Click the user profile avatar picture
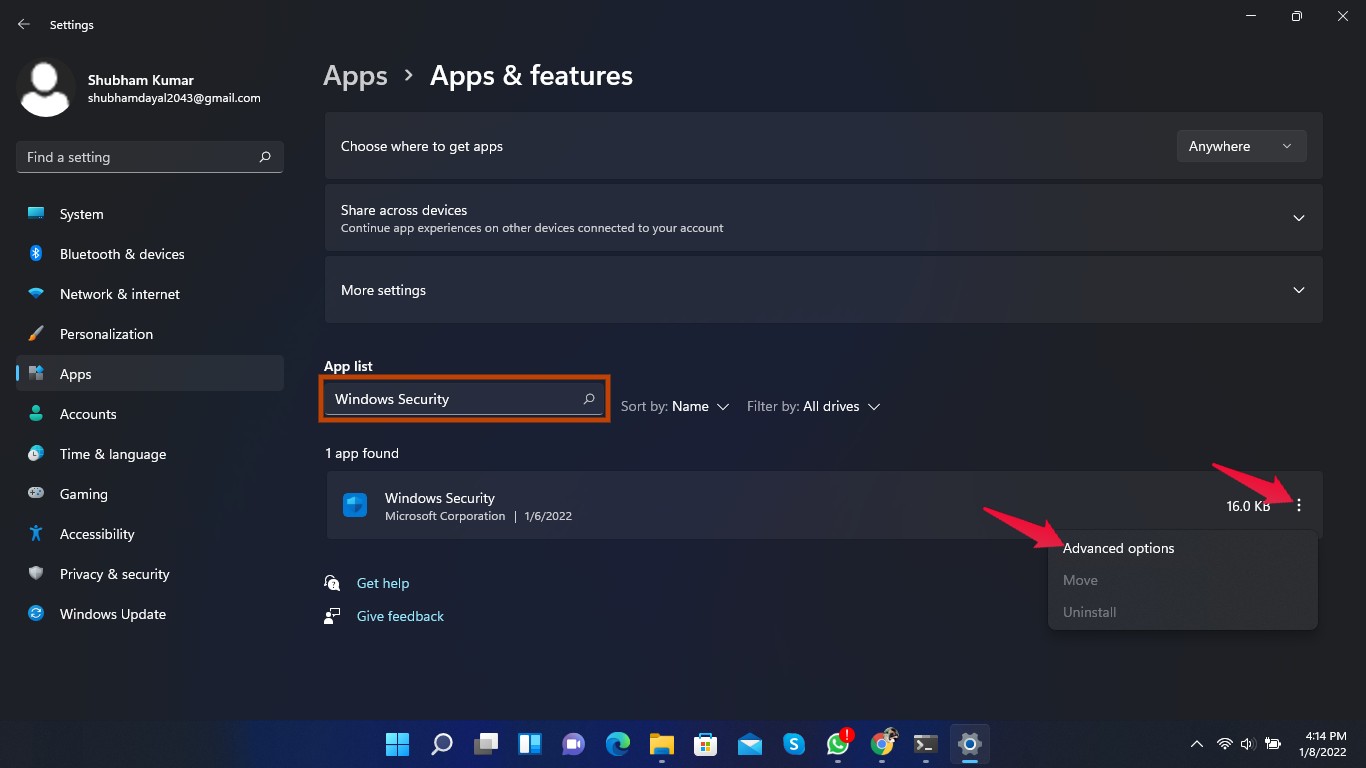Image resolution: width=1366 pixels, height=768 pixels. coord(46,87)
